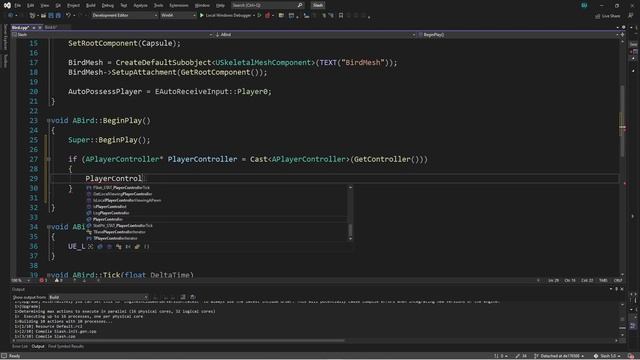Switch to the Bird.h tab
The image size is (640, 360).
coord(51,27)
